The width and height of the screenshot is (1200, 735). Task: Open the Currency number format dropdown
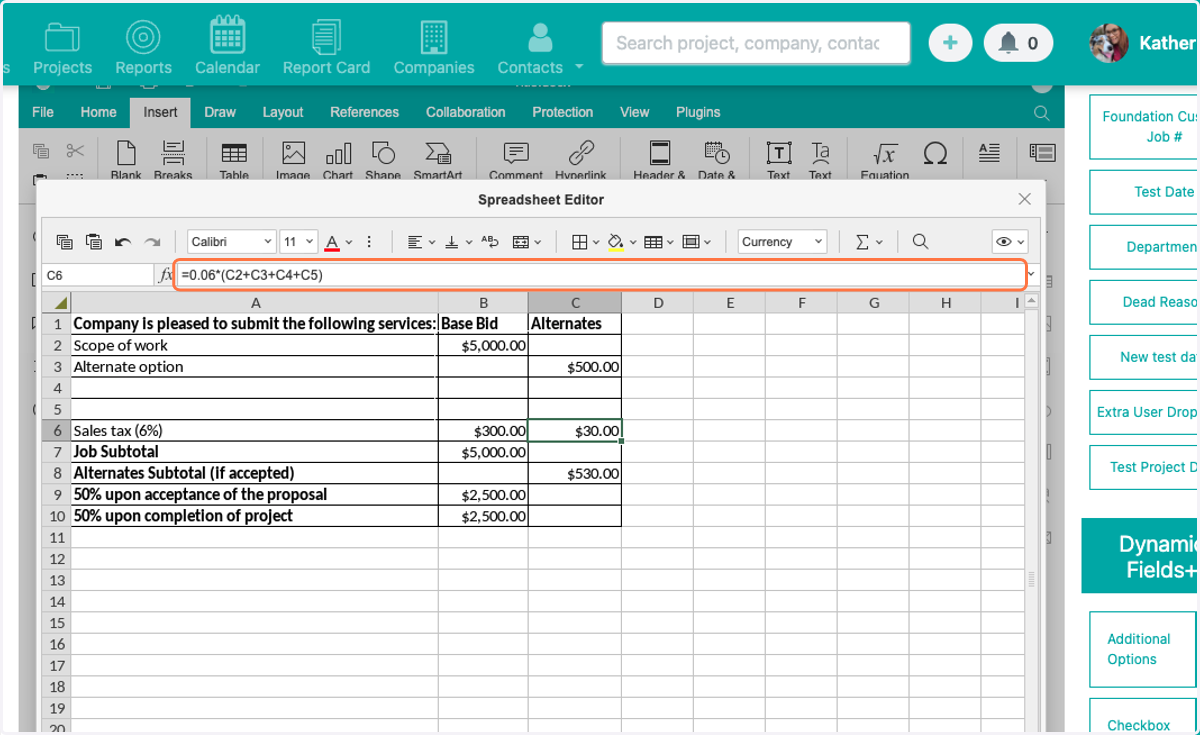783,242
